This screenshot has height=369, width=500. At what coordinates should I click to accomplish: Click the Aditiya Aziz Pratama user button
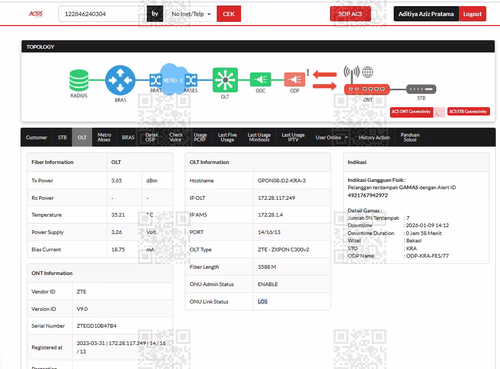click(x=426, y=14)
